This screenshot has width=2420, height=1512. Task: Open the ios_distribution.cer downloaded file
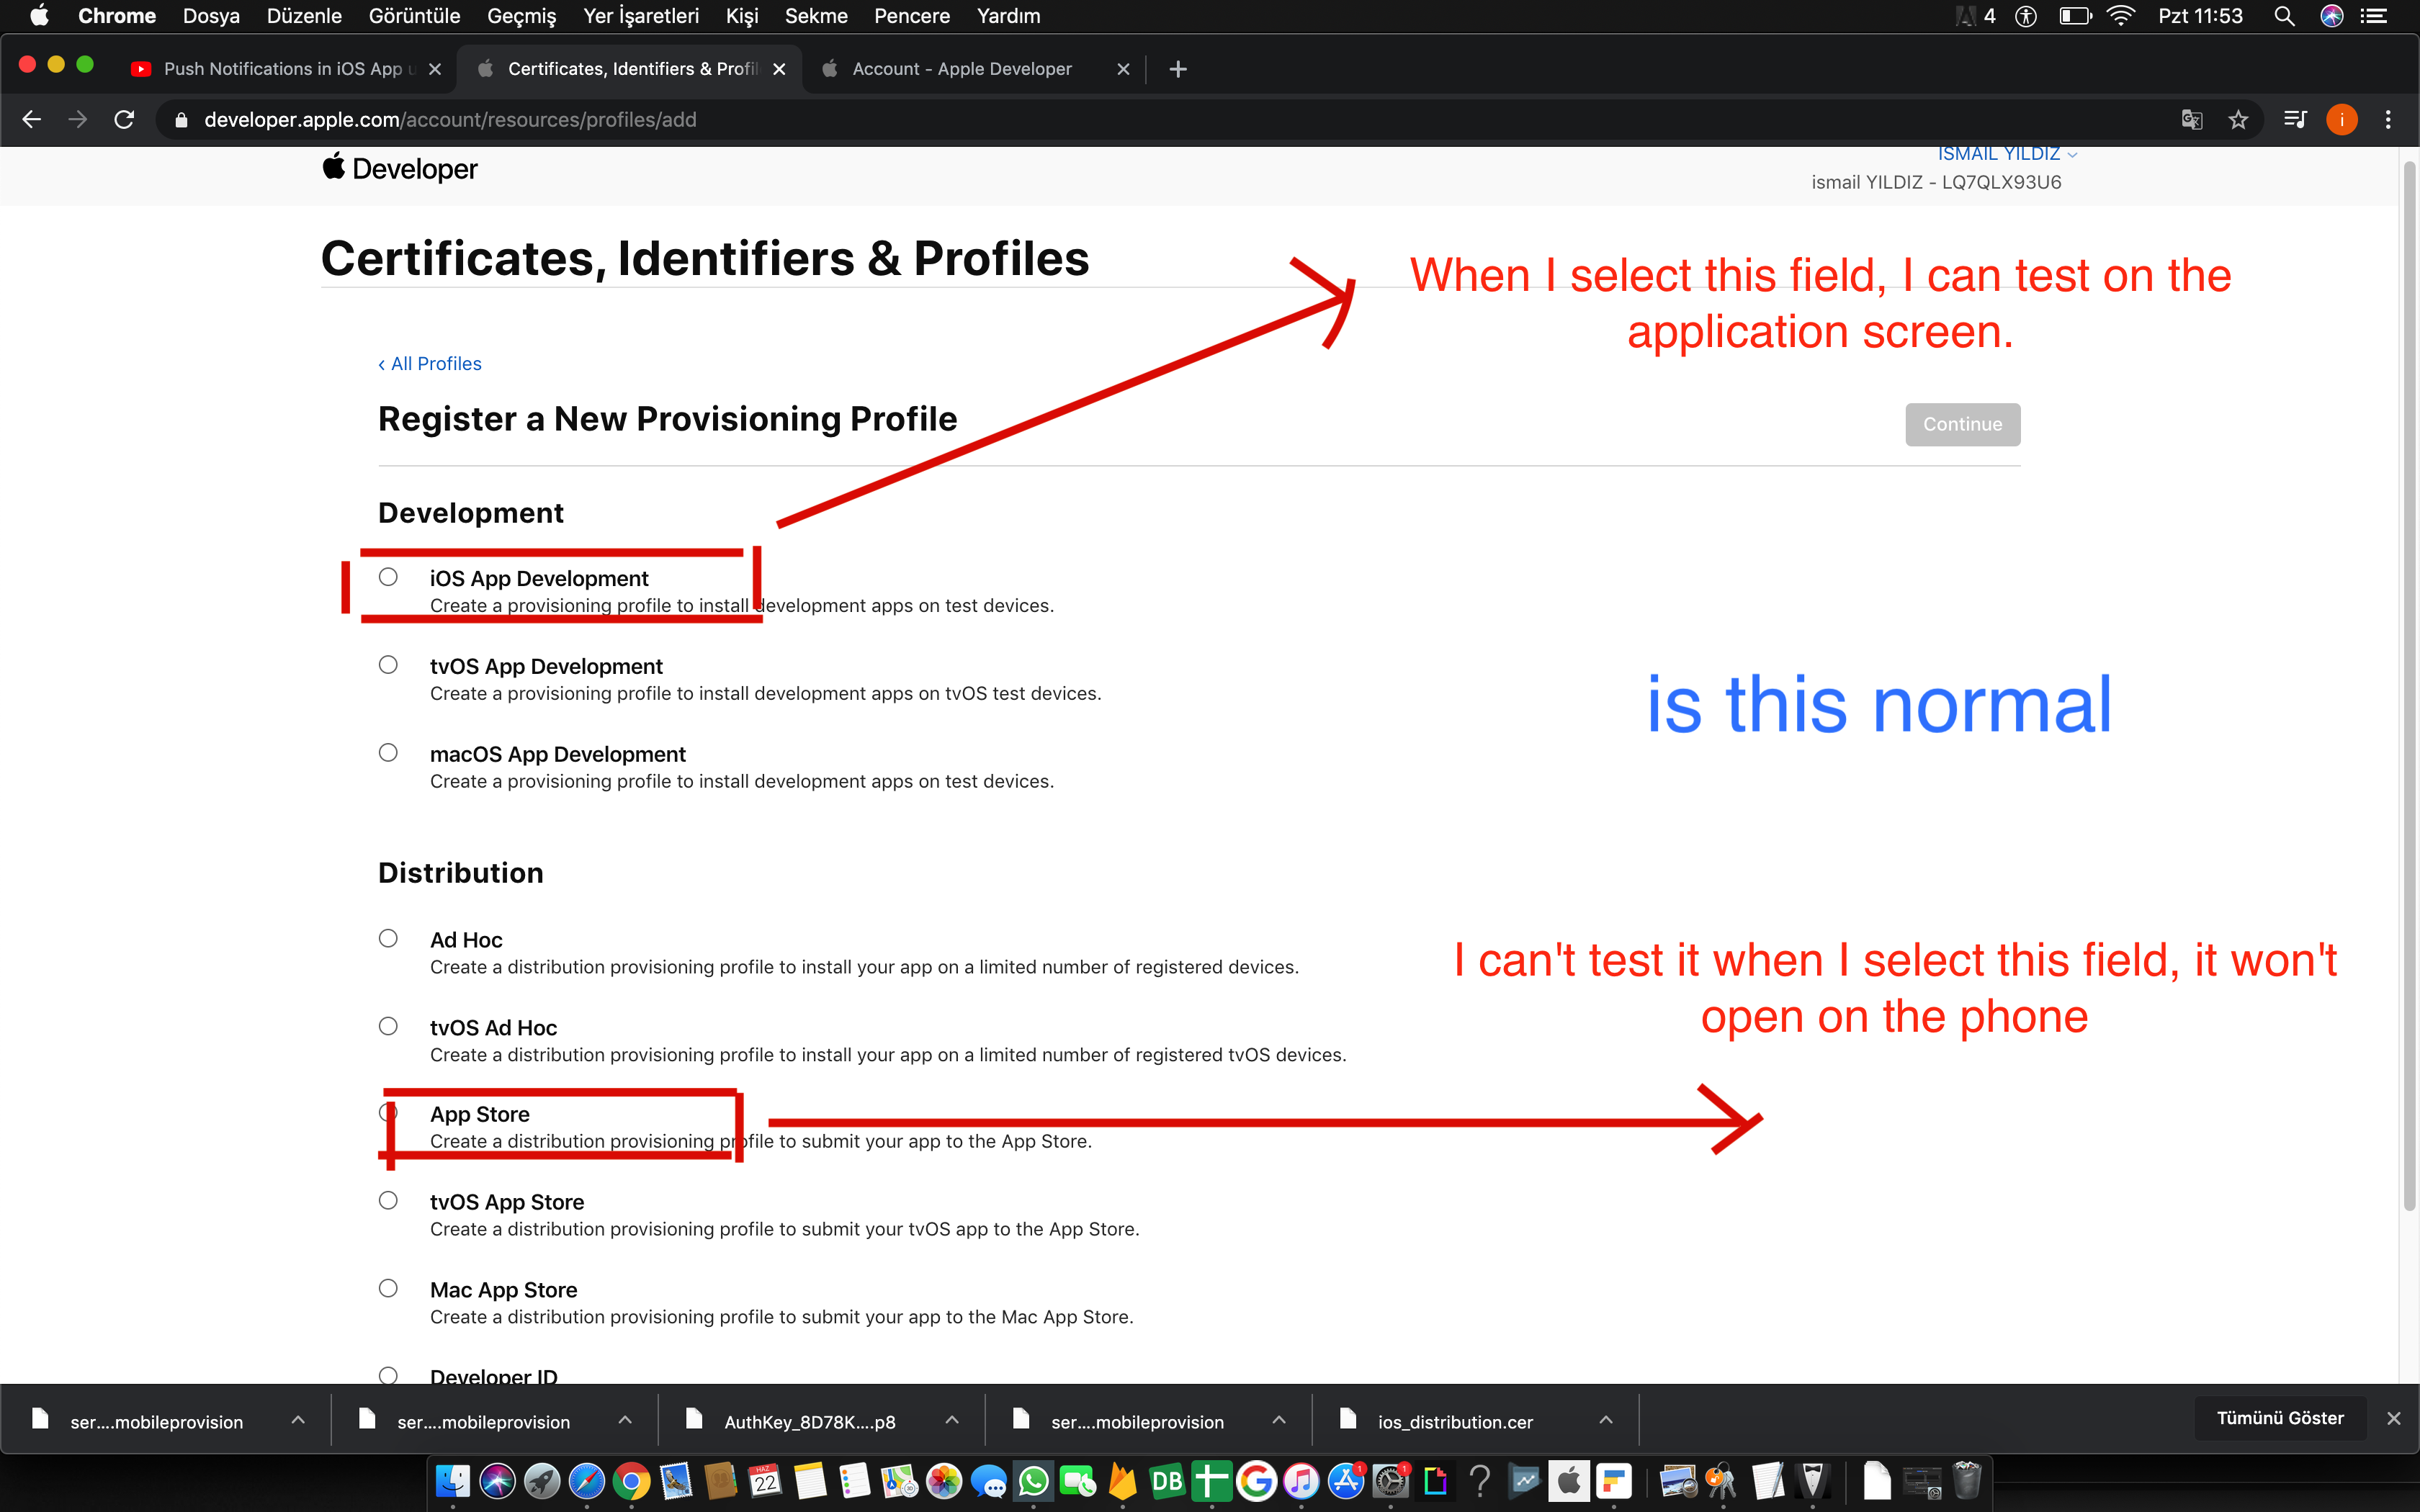coord(1455,1422)
